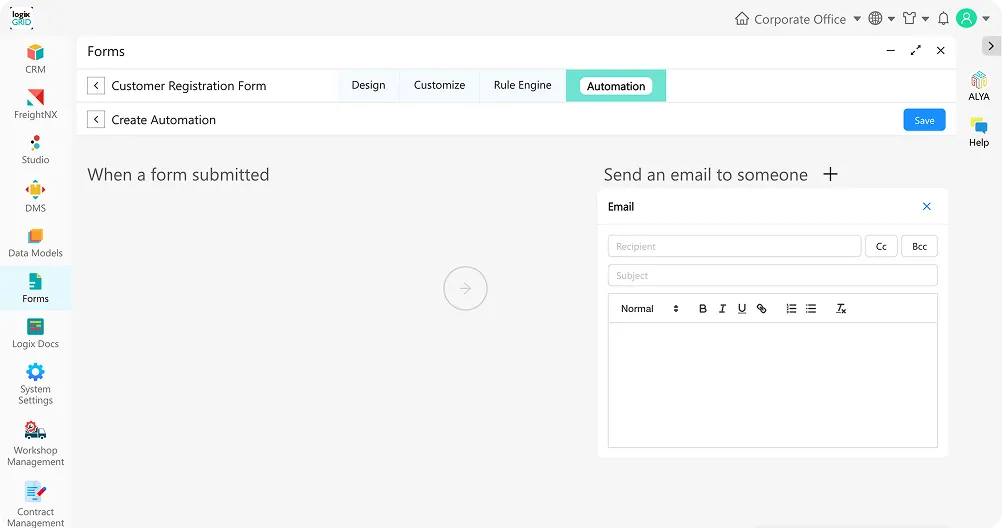
Task: Select the Automation tab
Action: click(x=616, y=86)
